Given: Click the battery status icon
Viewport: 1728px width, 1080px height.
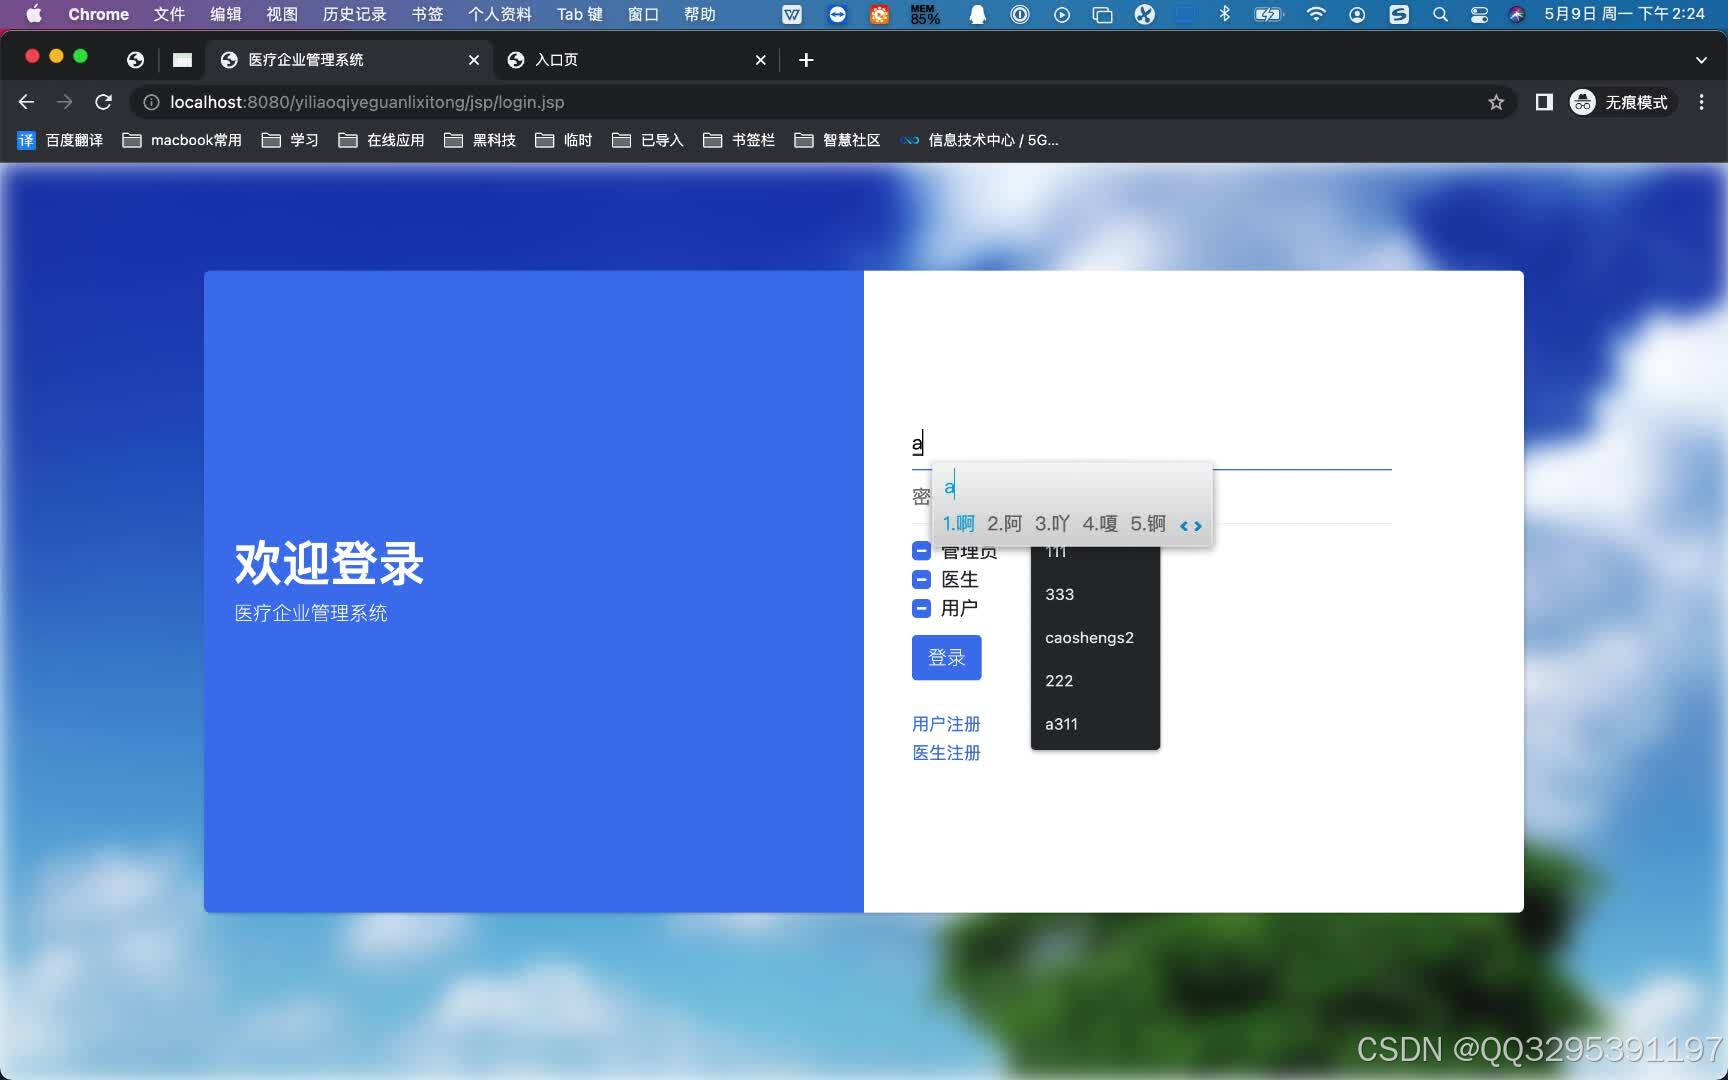Looking at the screenshot, I should (x=1268, y=14).
